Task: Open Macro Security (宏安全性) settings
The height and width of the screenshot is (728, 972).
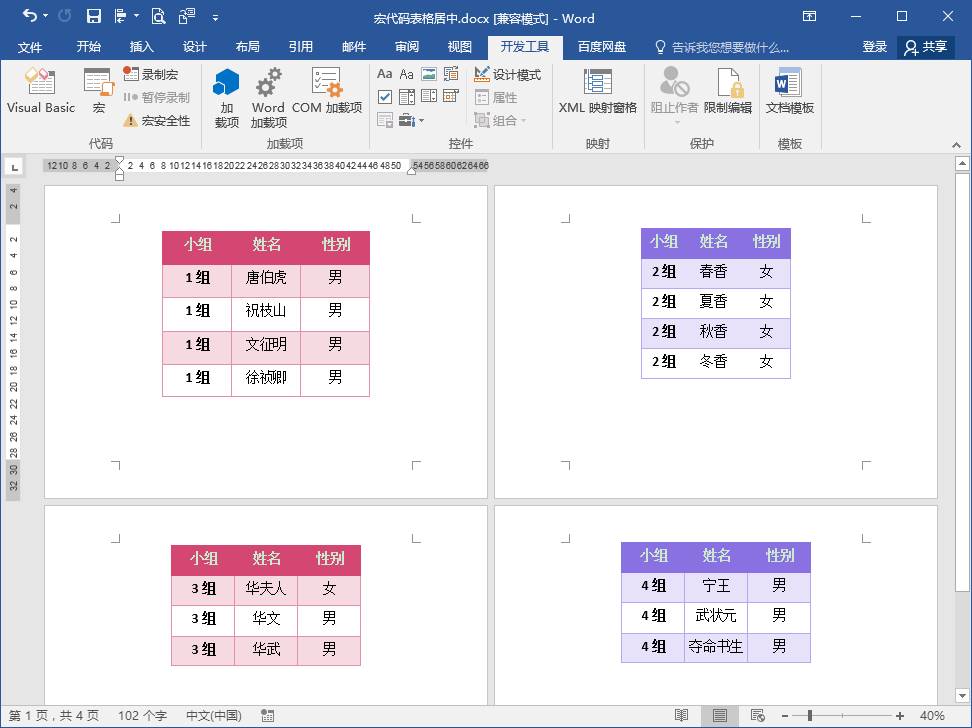Action: click(156, 120)
